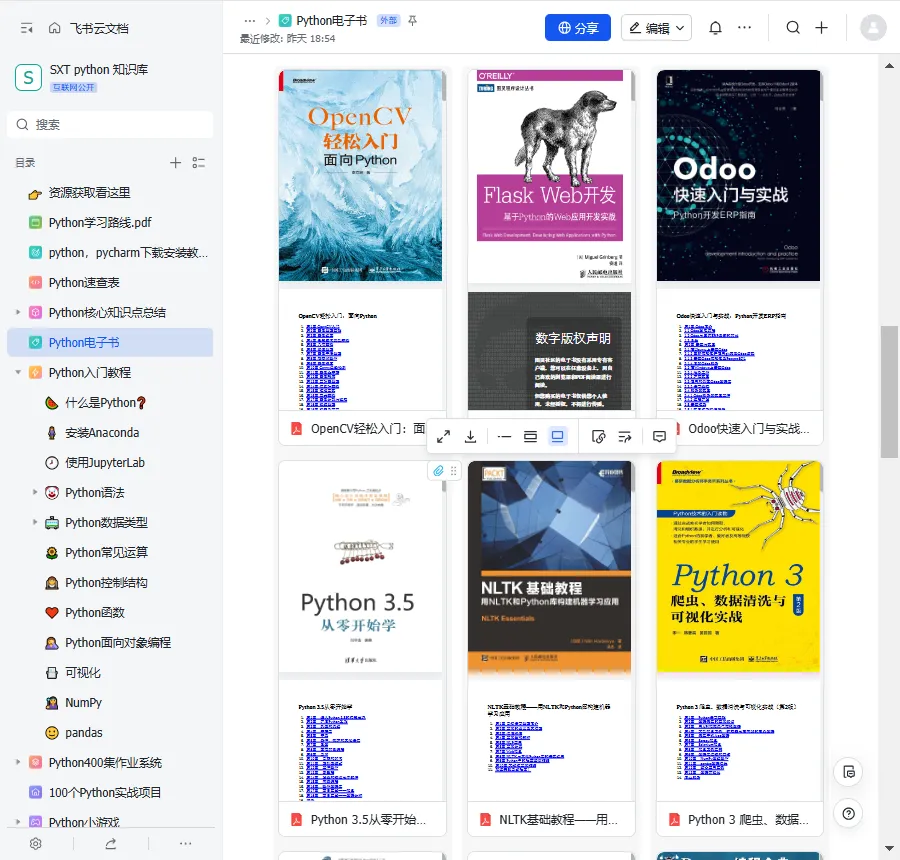This screenshot has height=860, width=900.
Task: Toggle the directory list view icon
Action: tap(199, 163)
